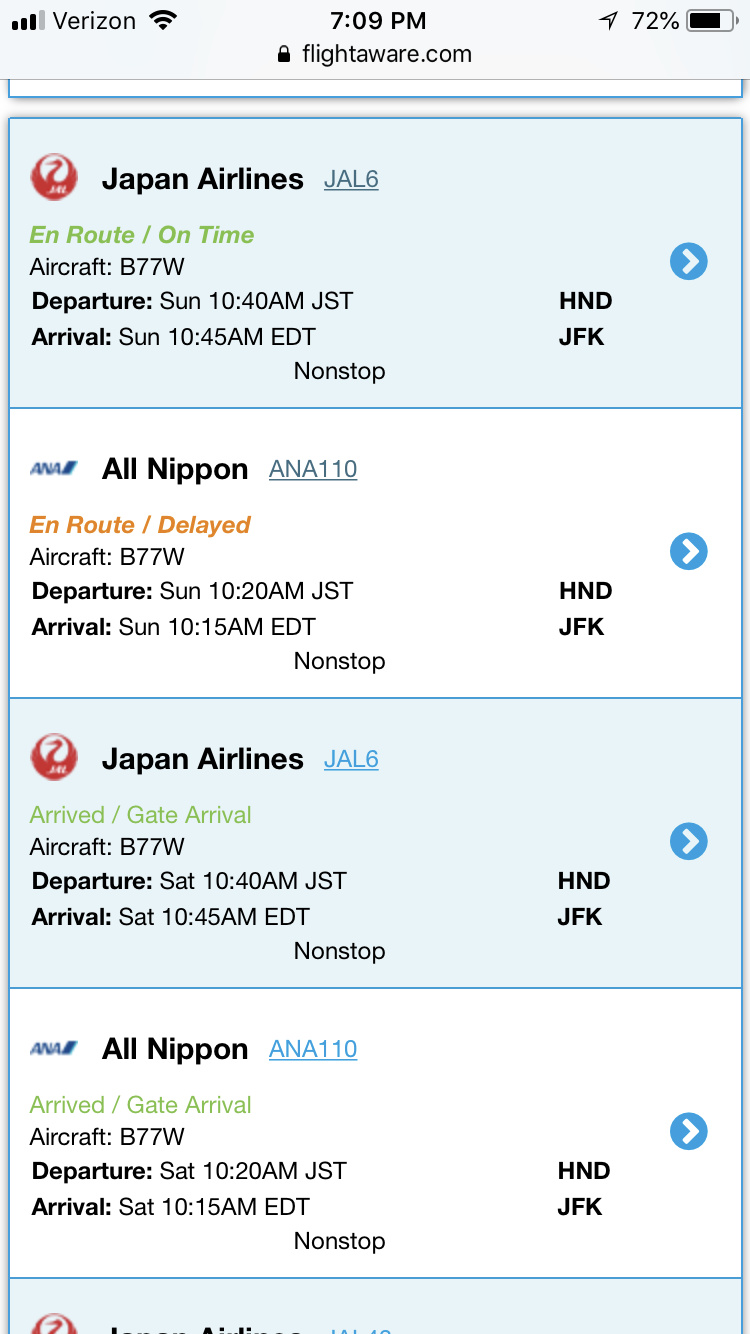Open details arrow for Sunday JAL6 flight
This screenshot has height=1334, width=750.
[688, 262]
